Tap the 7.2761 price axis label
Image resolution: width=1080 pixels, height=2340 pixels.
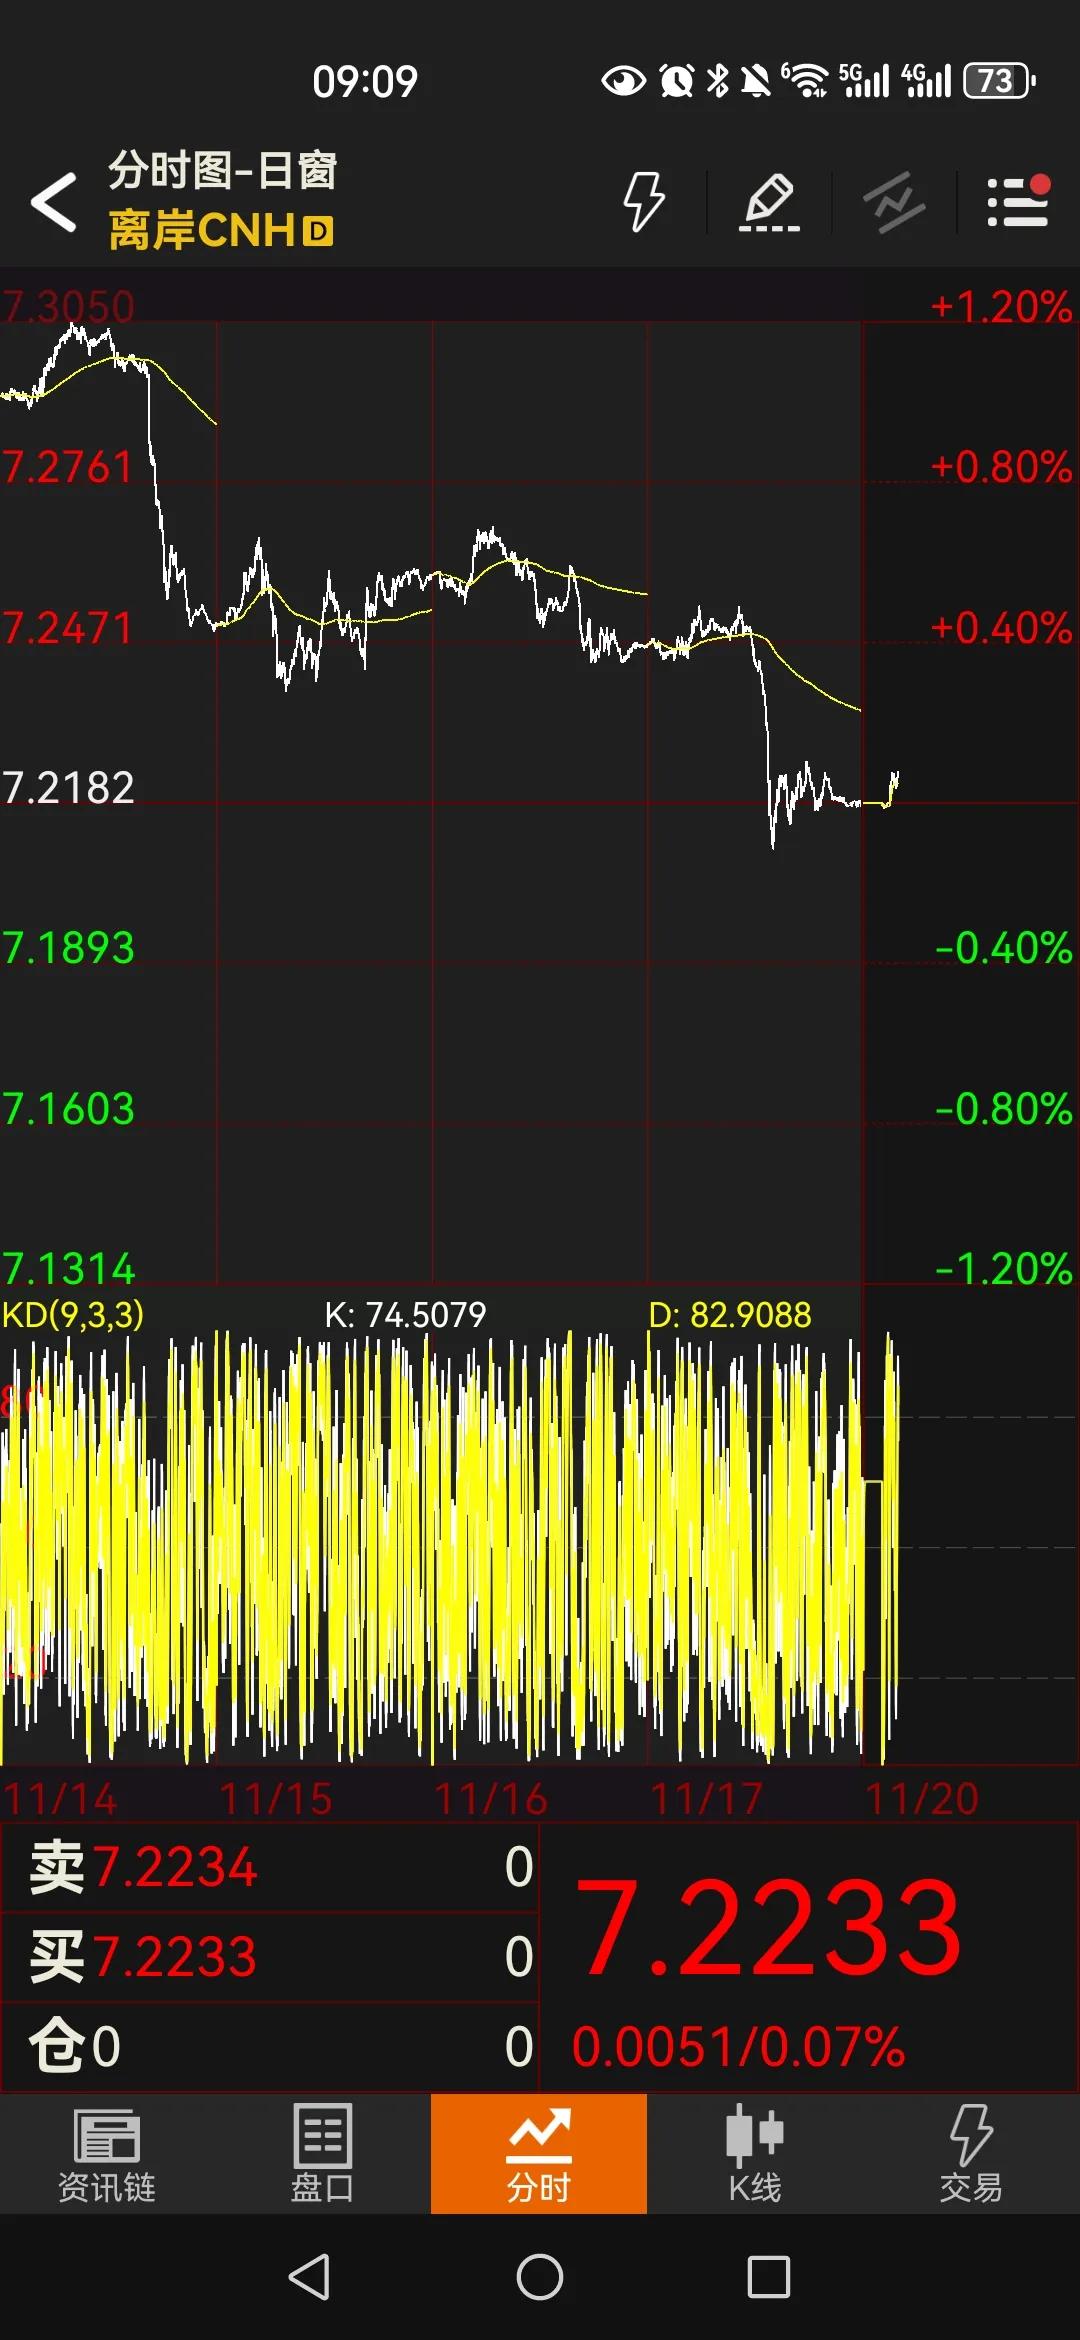(67, 467)
